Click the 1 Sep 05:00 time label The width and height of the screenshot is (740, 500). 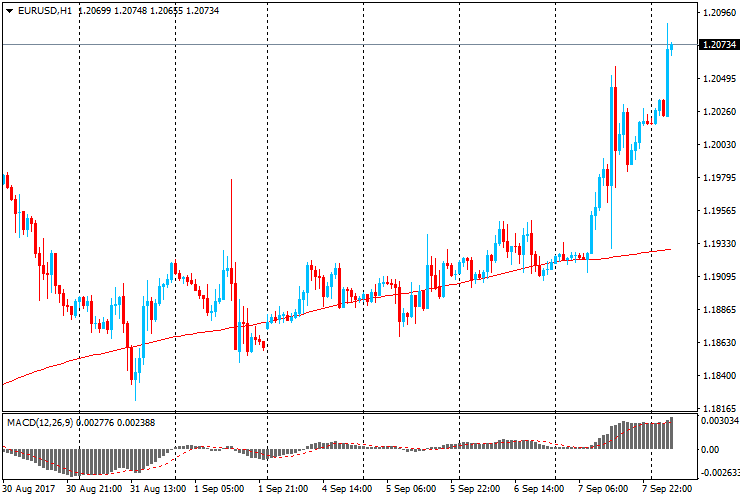(219, 489)
